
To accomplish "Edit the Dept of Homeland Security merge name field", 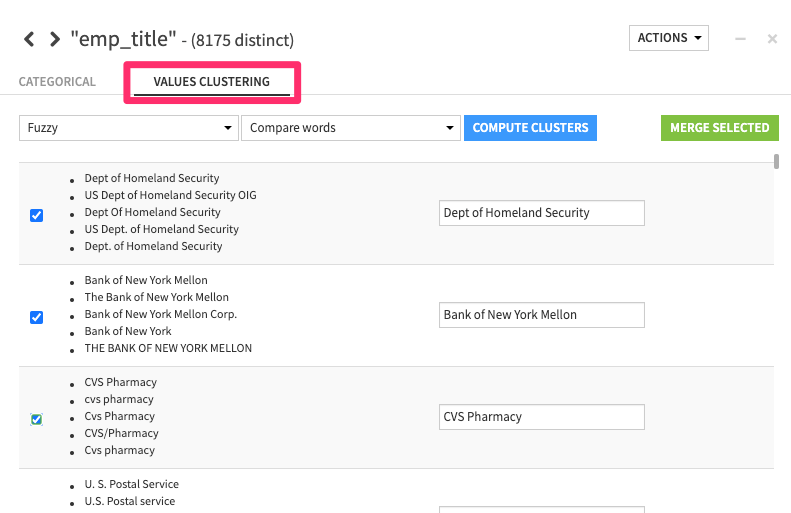I will click(x=541, y=213).
